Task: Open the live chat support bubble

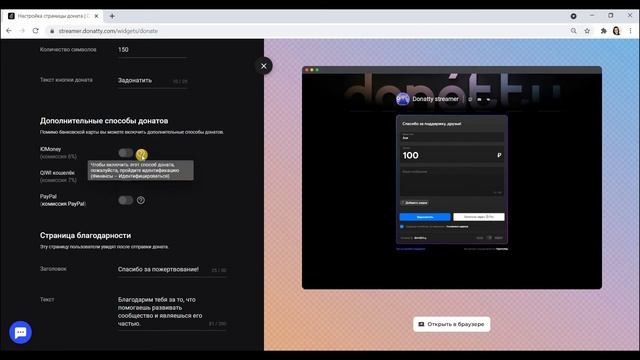Action: (x=20, y=332)
